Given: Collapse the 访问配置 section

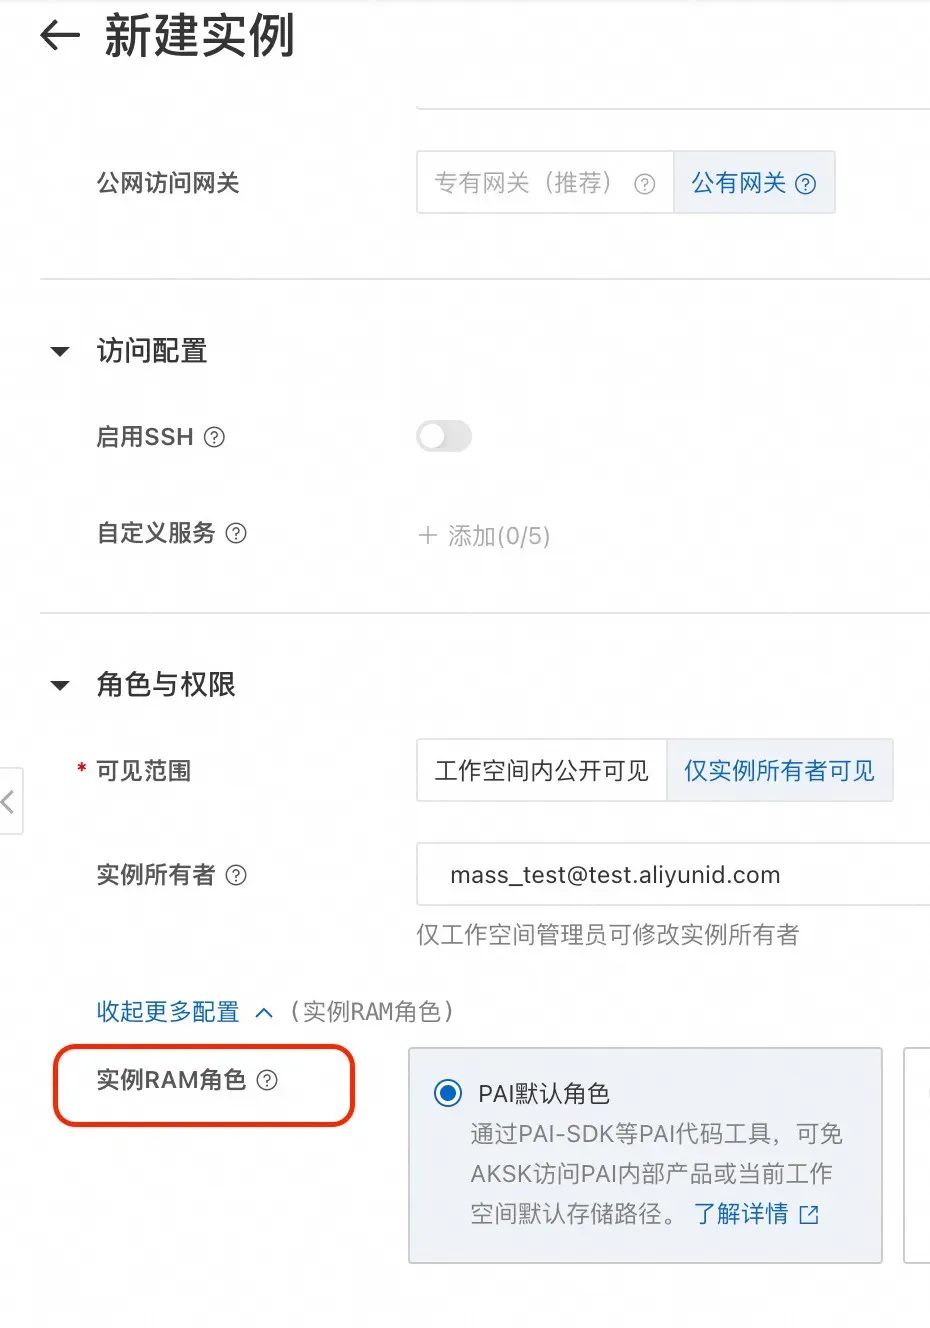Looking at the screenshot, I should (x=60, y=352).
